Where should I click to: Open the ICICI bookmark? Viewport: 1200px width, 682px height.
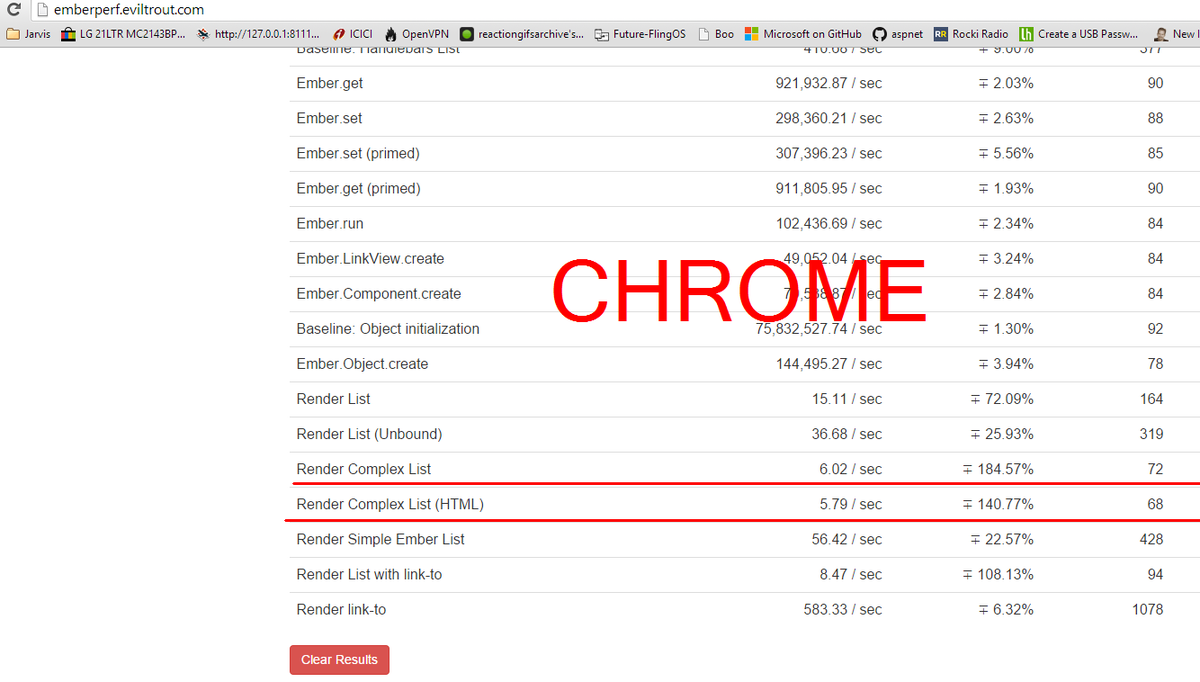[x=352, y=34]
